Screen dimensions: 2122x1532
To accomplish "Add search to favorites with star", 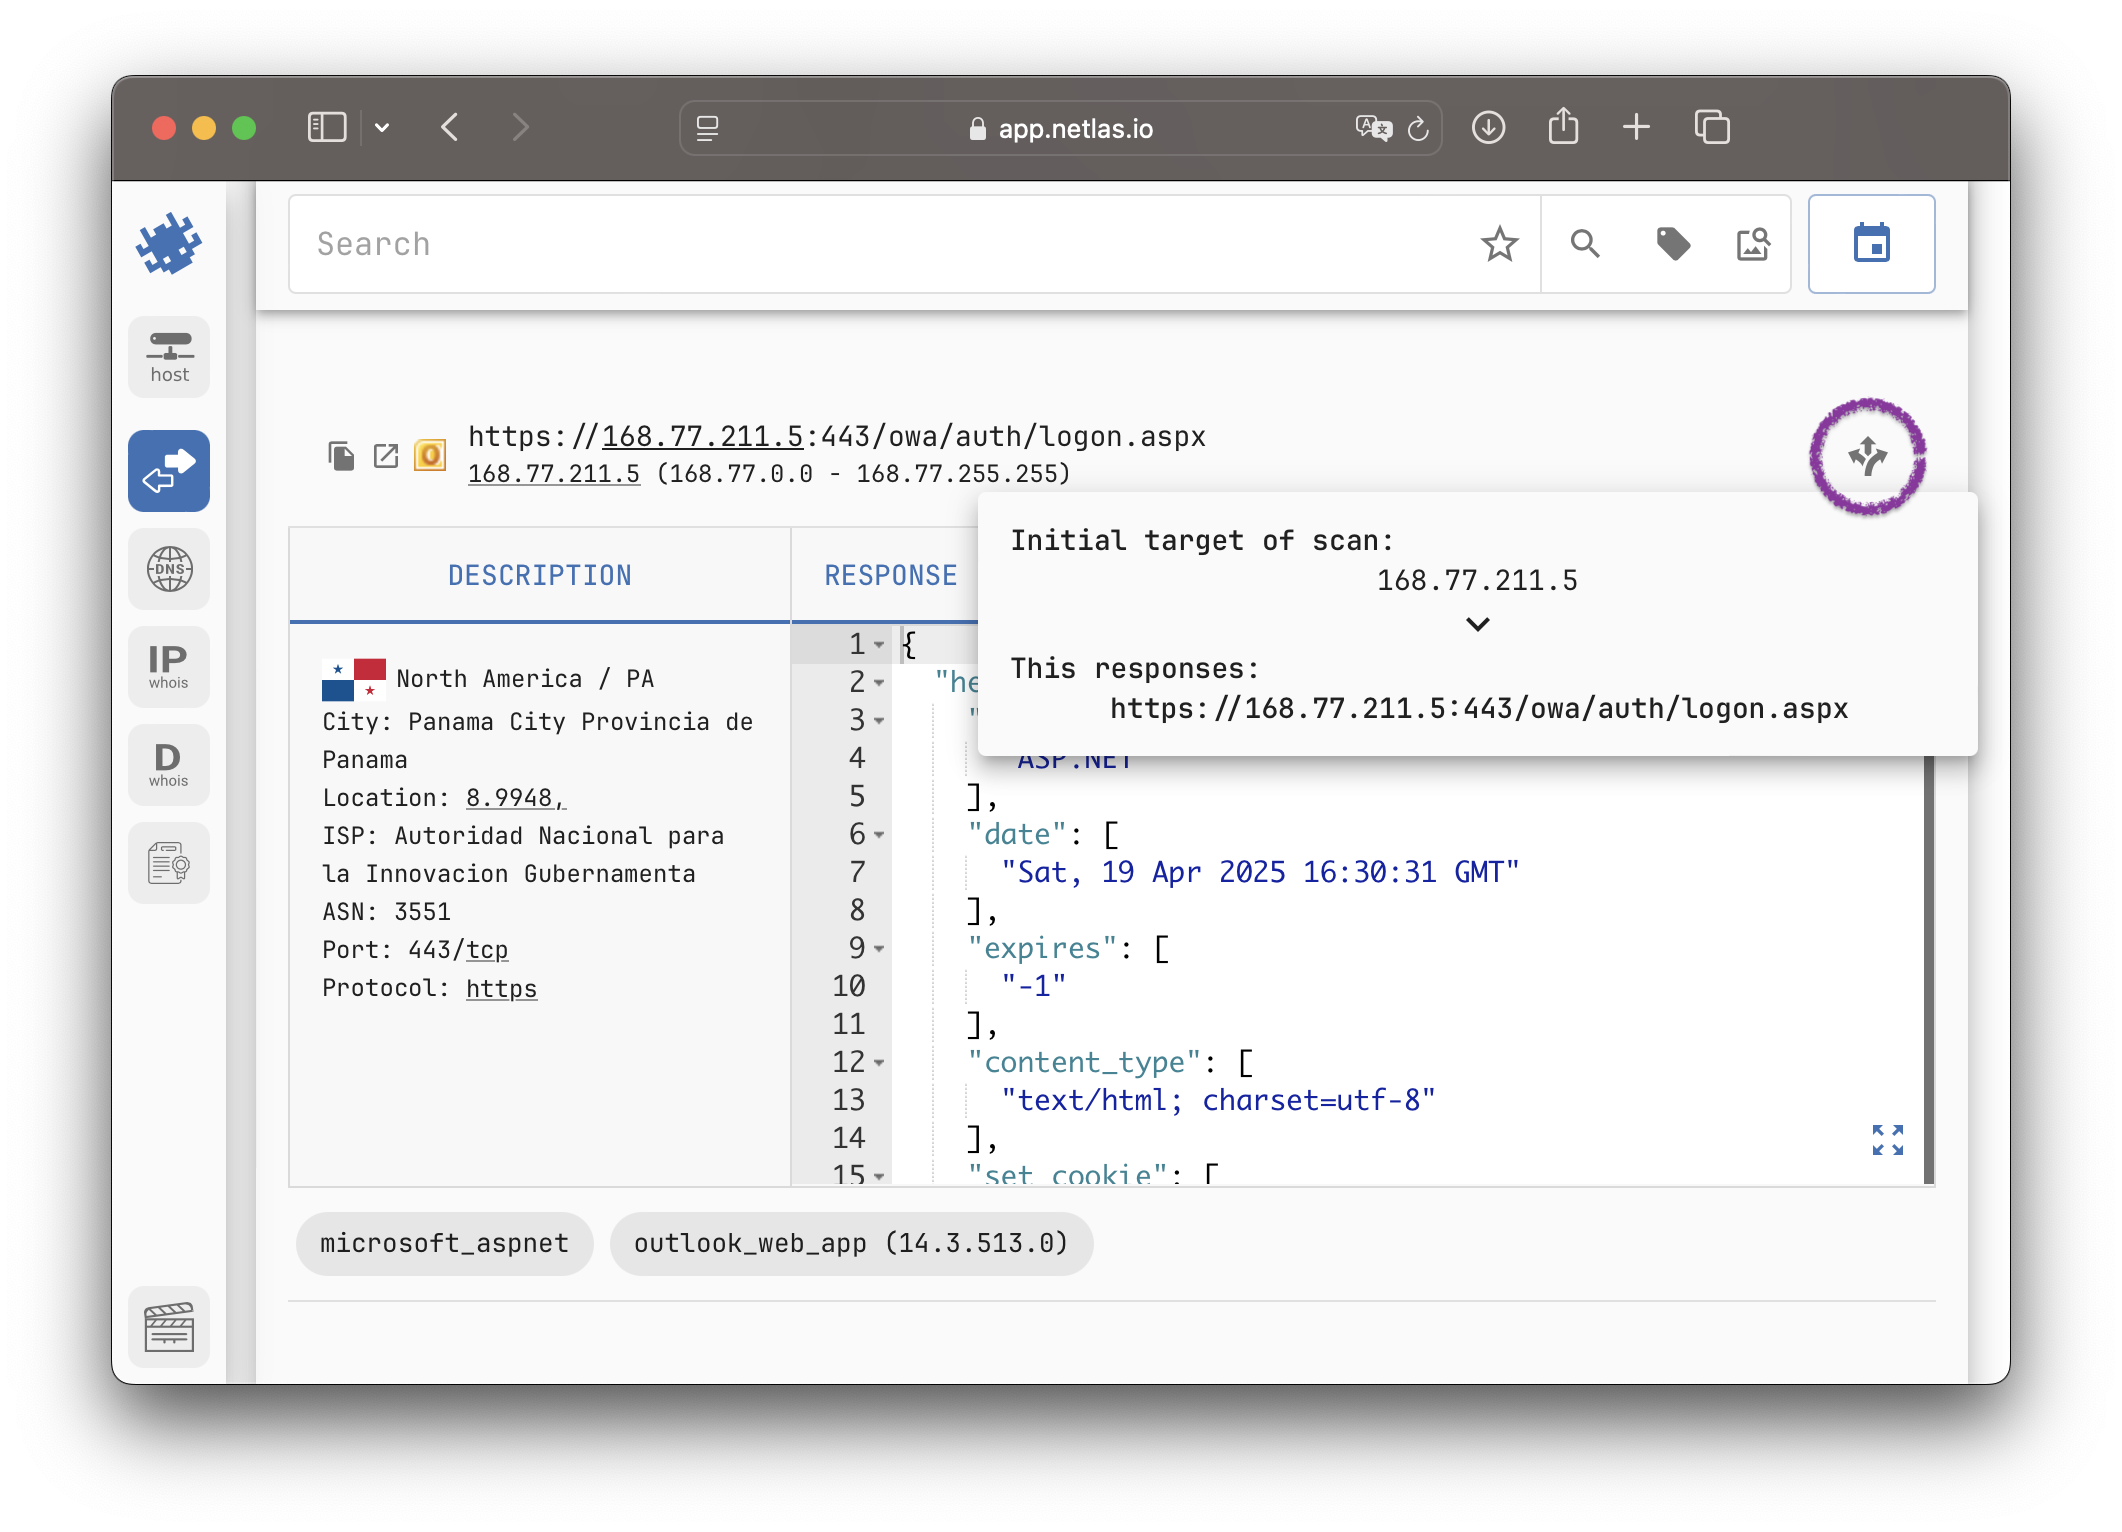I will tap(1499, 244).
